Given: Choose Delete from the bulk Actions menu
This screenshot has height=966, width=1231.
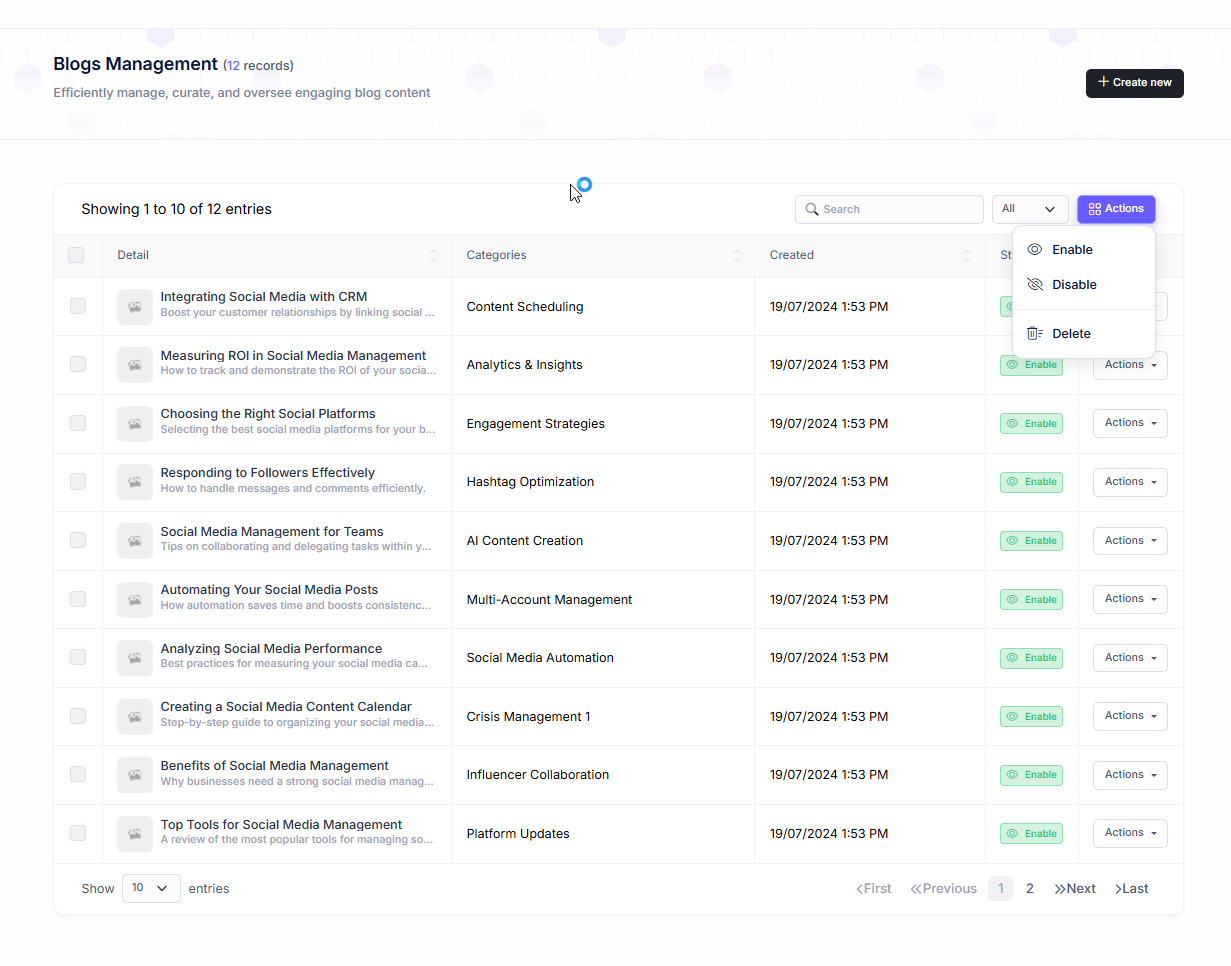Looking at the screenshot, I should [x=1071, y=334].
